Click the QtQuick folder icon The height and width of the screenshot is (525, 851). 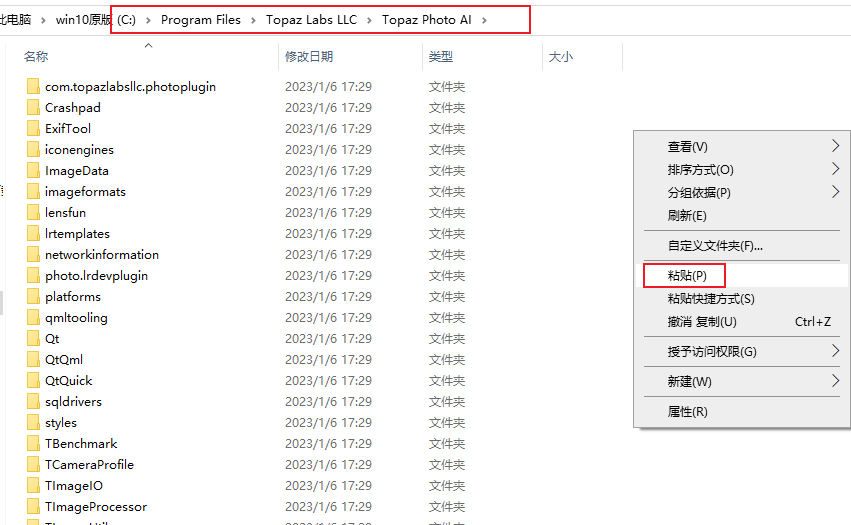(x=33, y=381)
